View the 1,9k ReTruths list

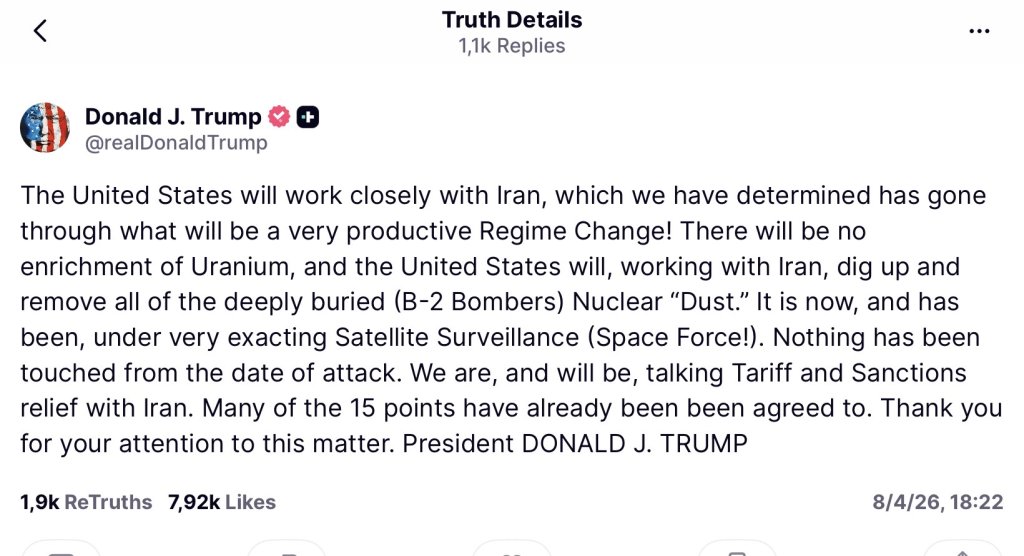[86, 502]
